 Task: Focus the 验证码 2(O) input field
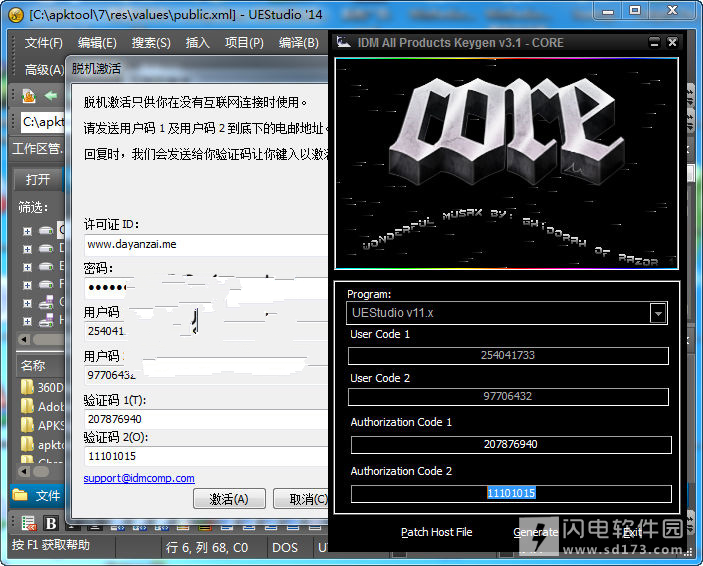206,456
